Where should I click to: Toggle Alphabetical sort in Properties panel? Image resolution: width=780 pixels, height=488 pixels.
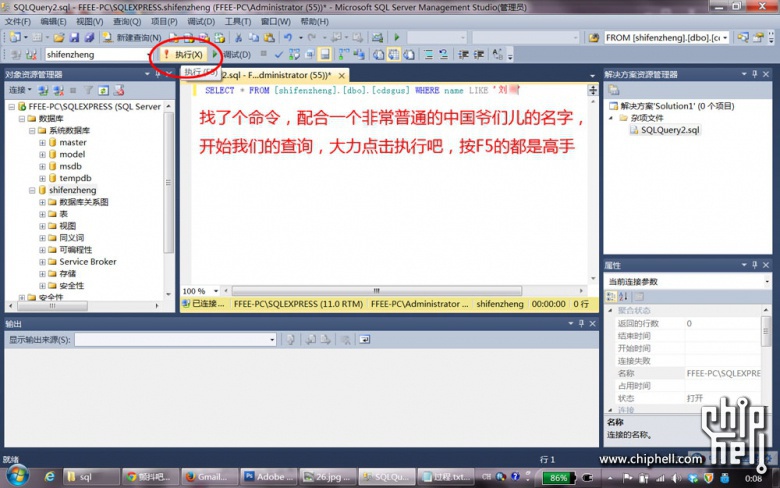coord(623,296)
